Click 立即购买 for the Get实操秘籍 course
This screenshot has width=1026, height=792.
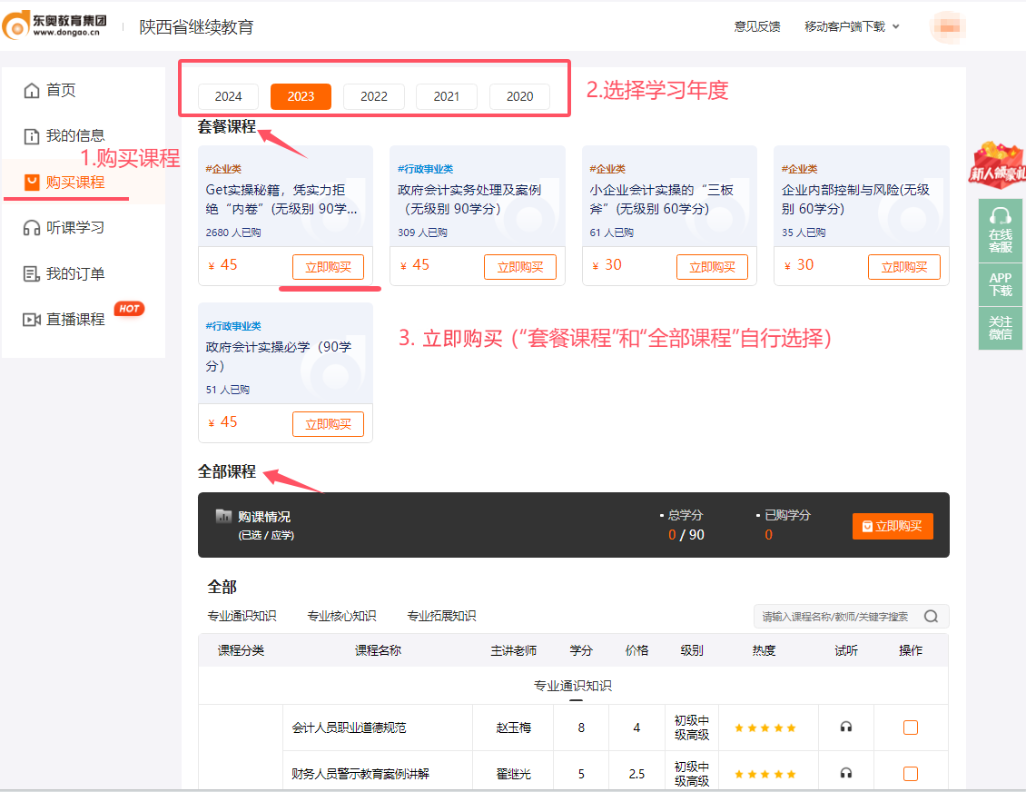(329, 266)
